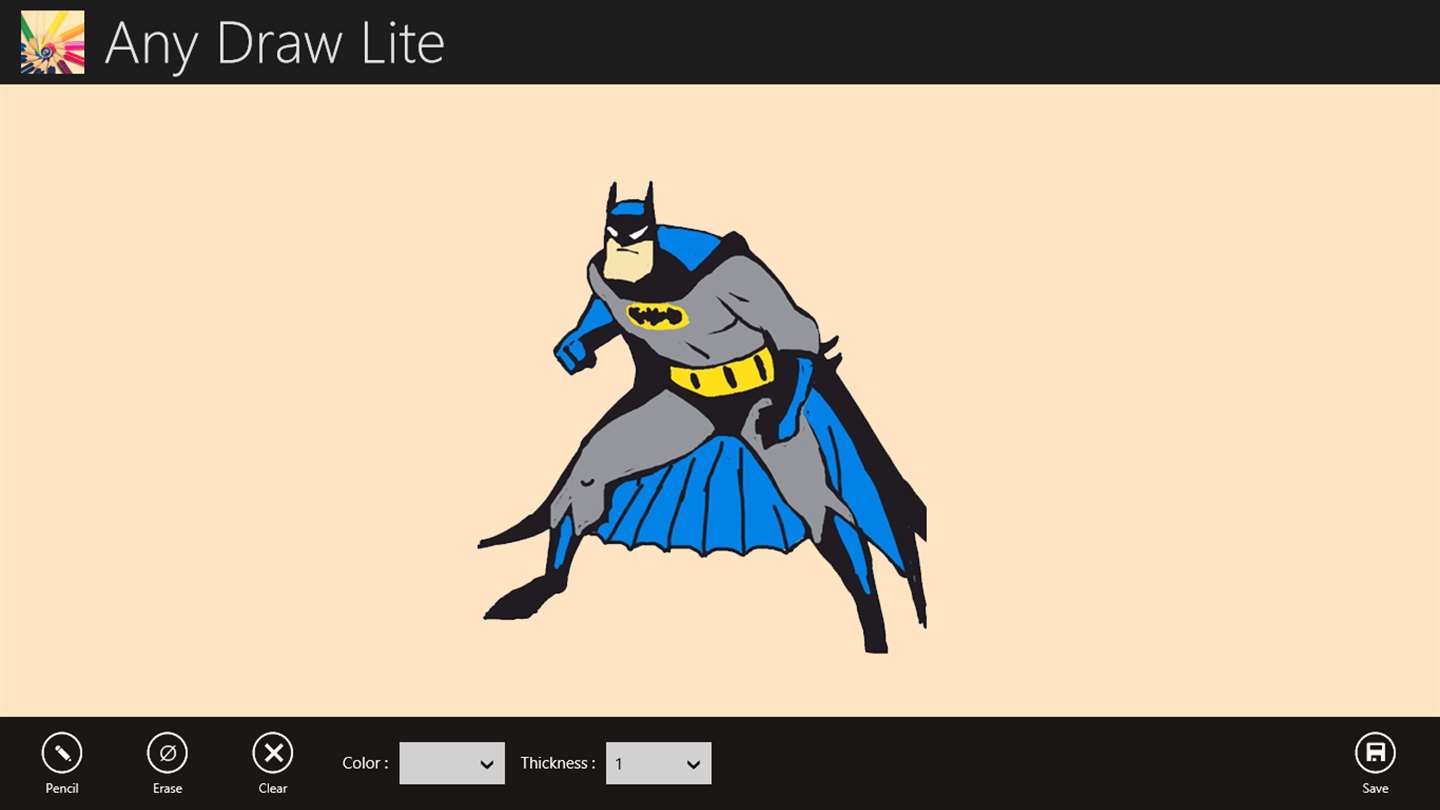Open the Thickness dropdown

(659, 763)
